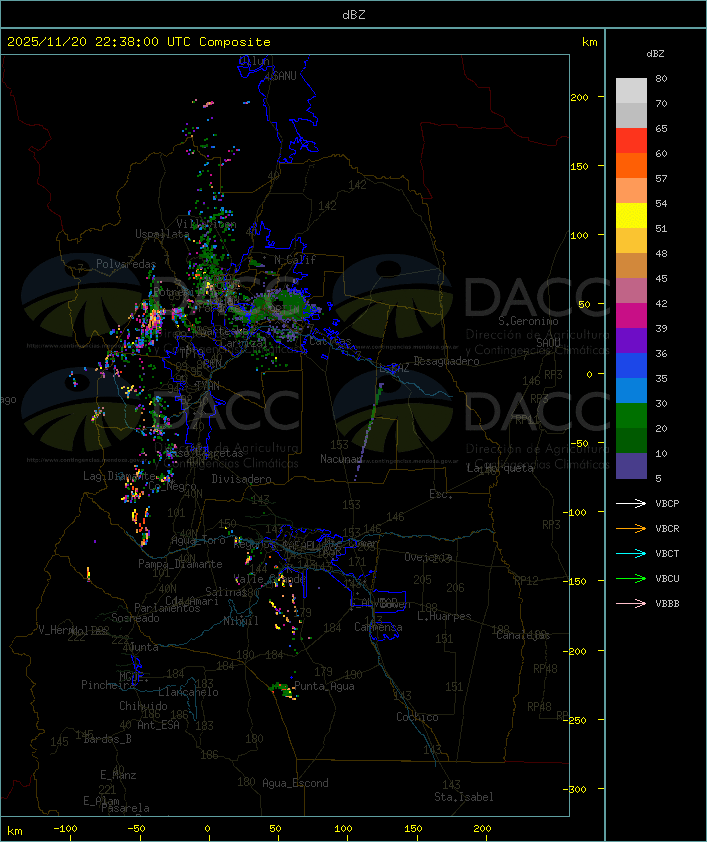Click the 'Llancanelo' map label
Viewport: 707px width, 842px height.
pos(188,692)
